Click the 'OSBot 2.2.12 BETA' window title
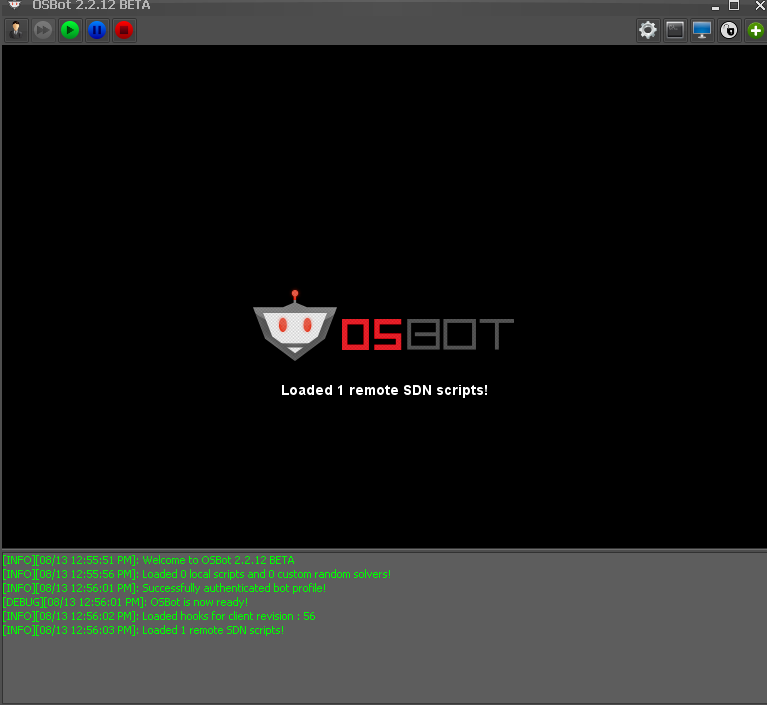The height and width of the screenshot is (705, 767). click(91, 5)
